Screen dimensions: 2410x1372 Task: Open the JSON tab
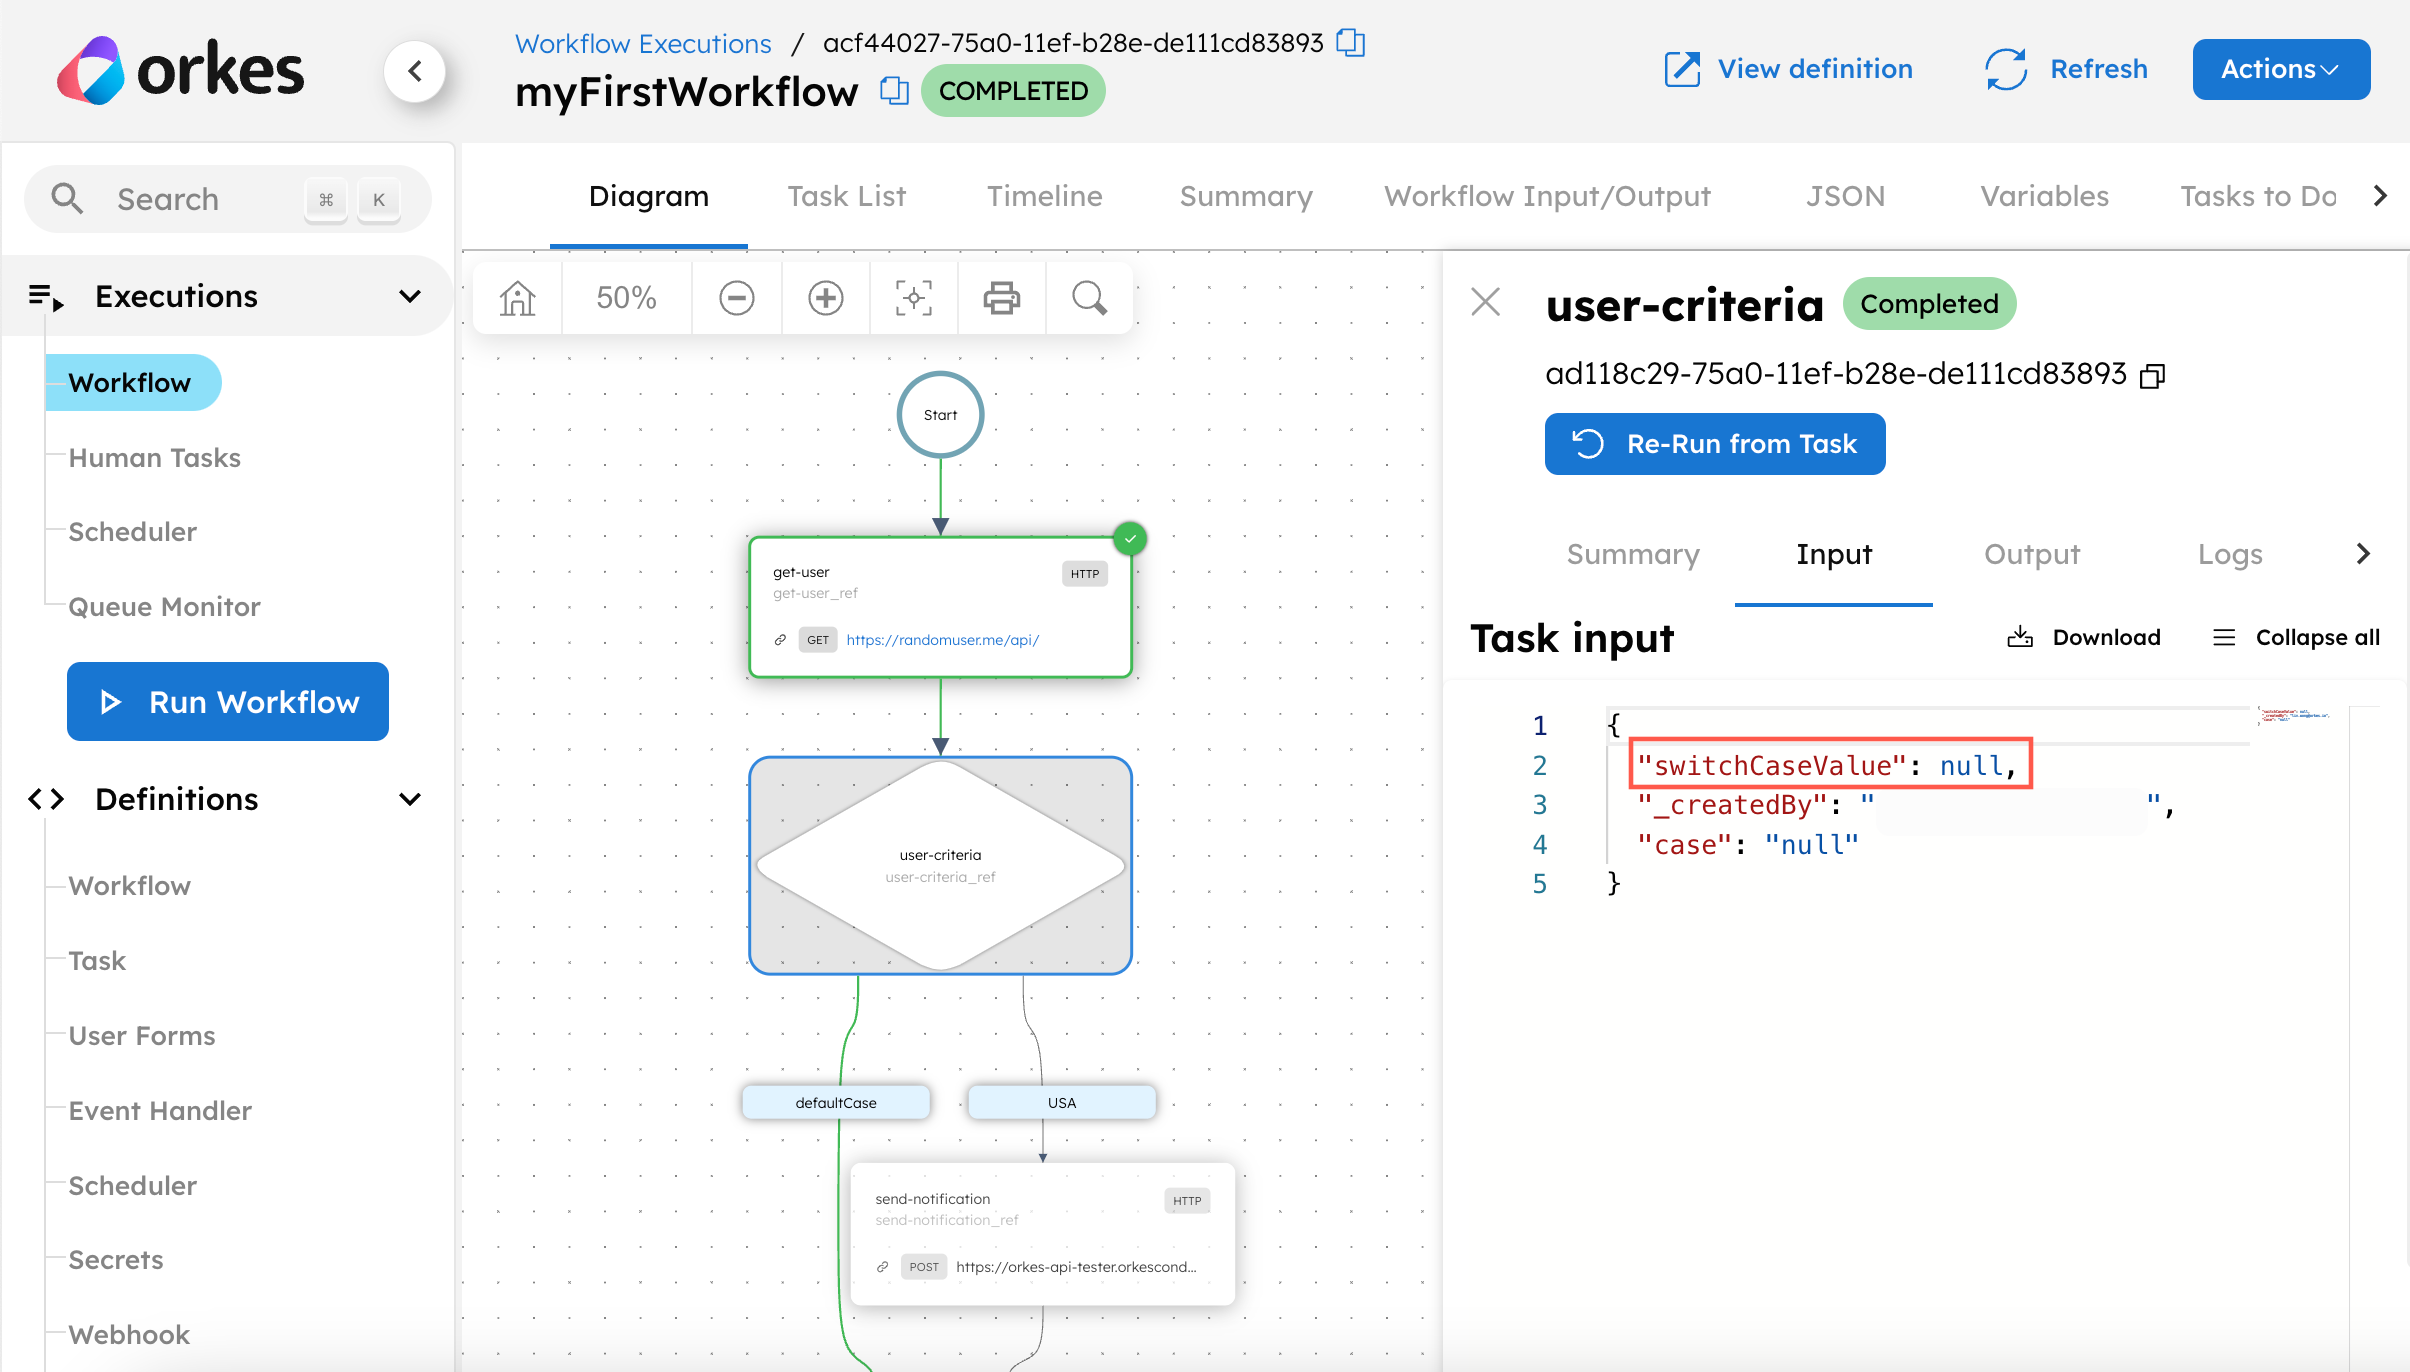[1846, 196]
